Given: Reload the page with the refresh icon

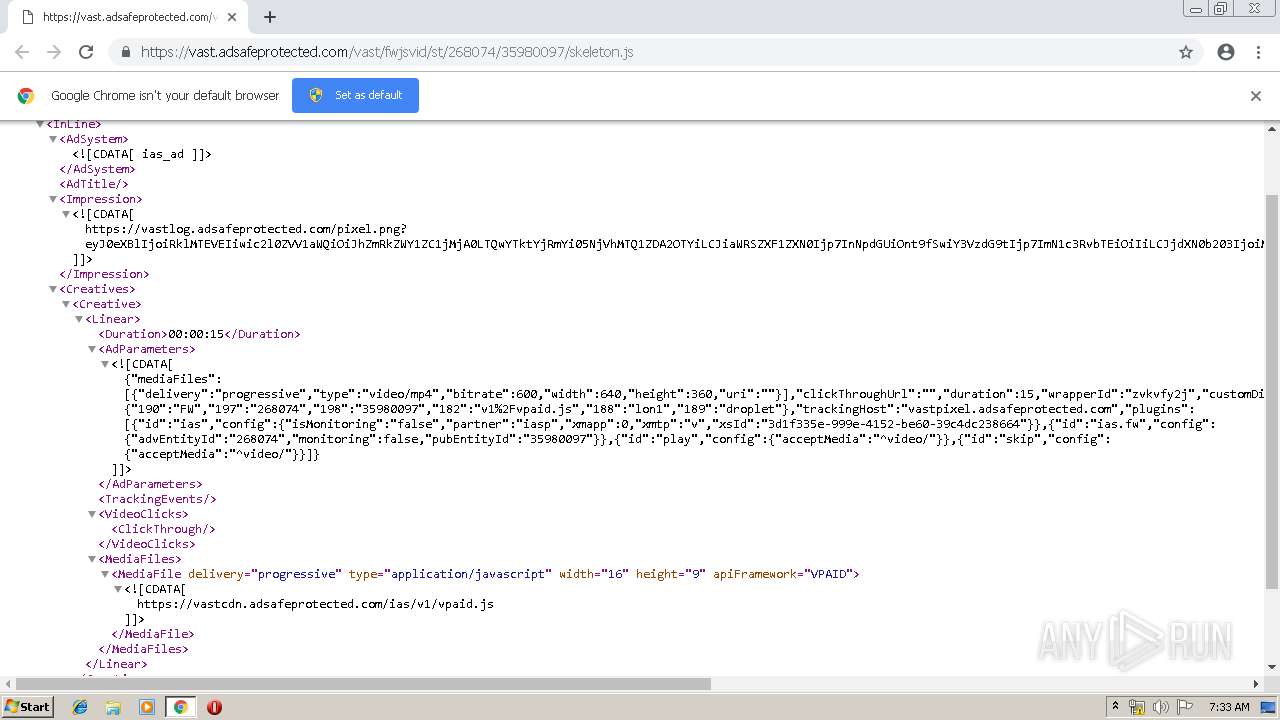Looking at the screenshot, I should coord(86,52).
